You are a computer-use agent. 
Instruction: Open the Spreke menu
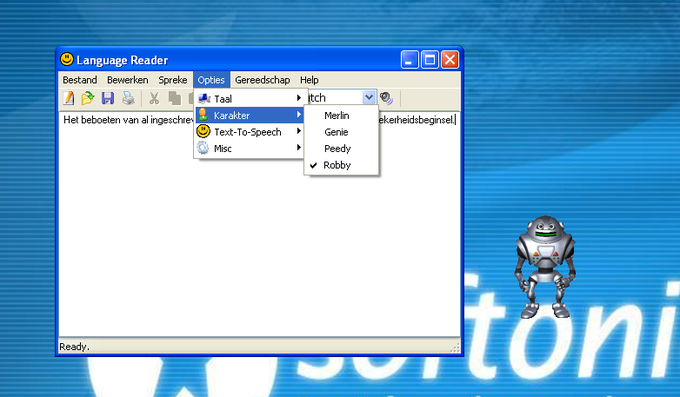(173, 80)
